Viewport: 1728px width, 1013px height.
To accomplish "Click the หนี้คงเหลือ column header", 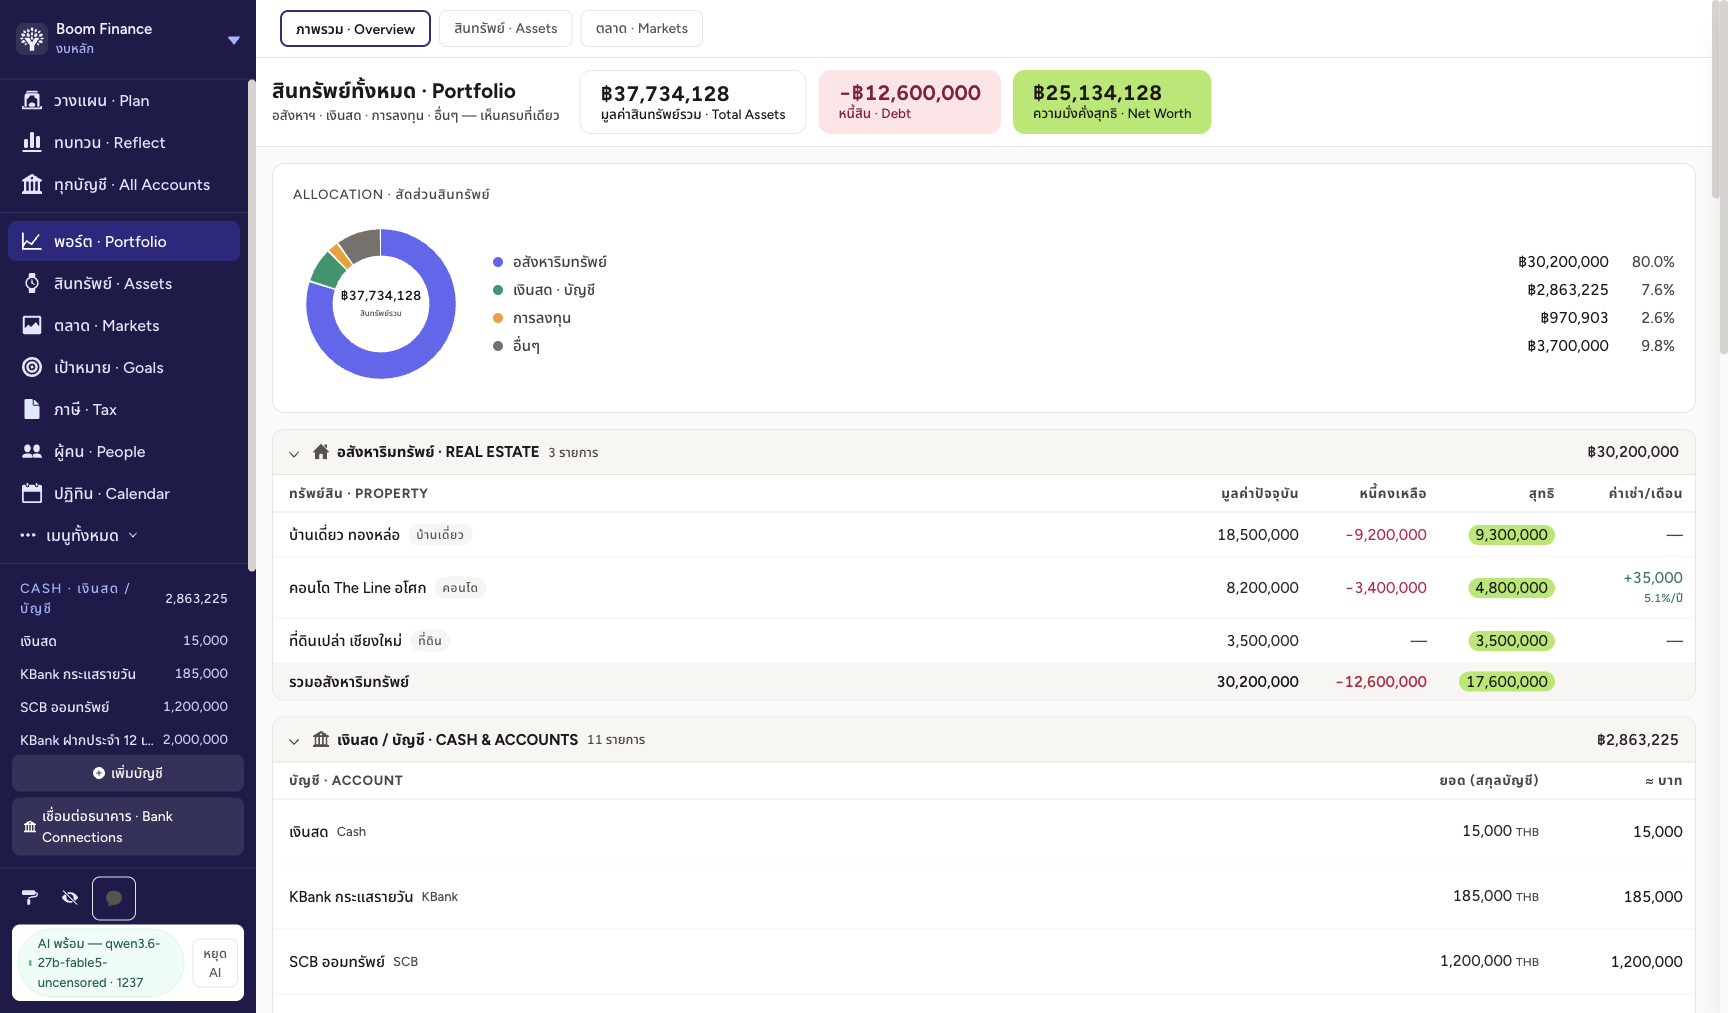I will click(x=1393, y=493).
